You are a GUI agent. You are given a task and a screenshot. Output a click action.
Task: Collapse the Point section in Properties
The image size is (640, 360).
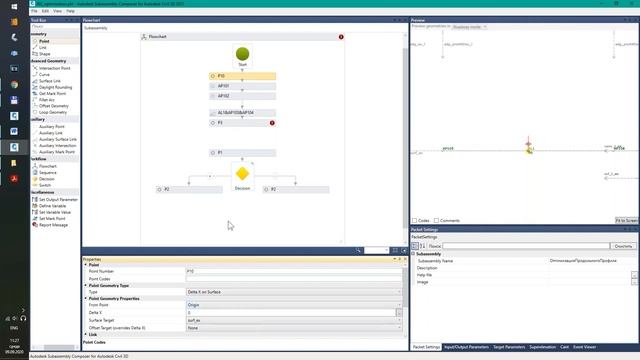pos(86,265)
